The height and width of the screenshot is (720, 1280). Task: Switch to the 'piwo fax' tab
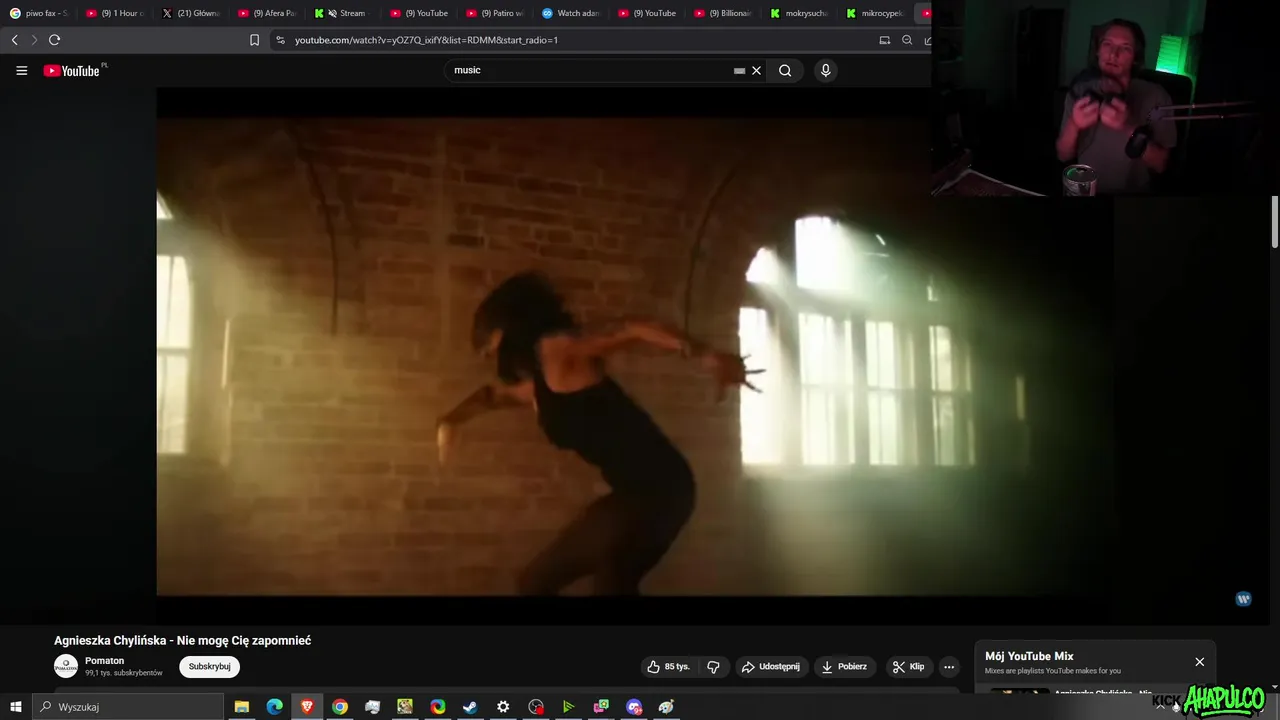[38, 13]
